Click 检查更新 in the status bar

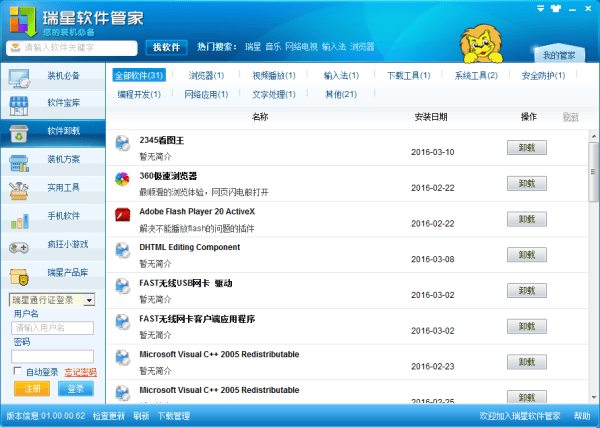109,416
